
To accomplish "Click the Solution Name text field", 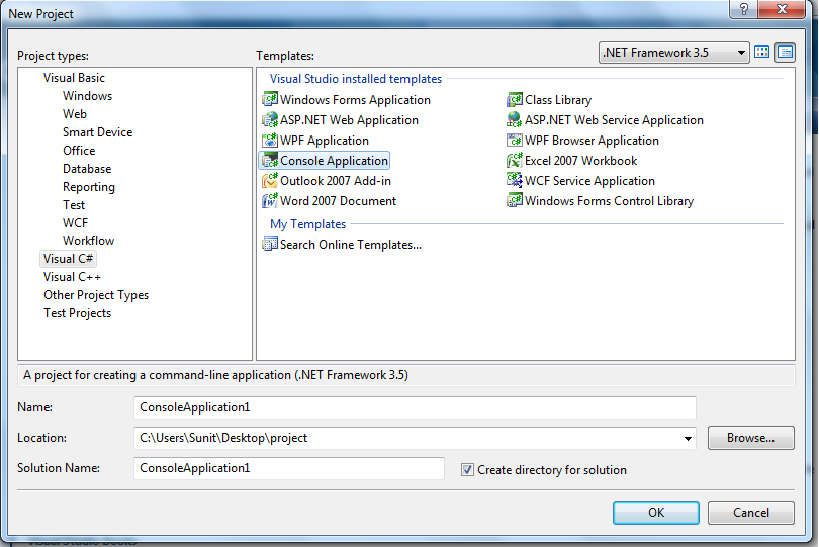I will coord(289,468).
